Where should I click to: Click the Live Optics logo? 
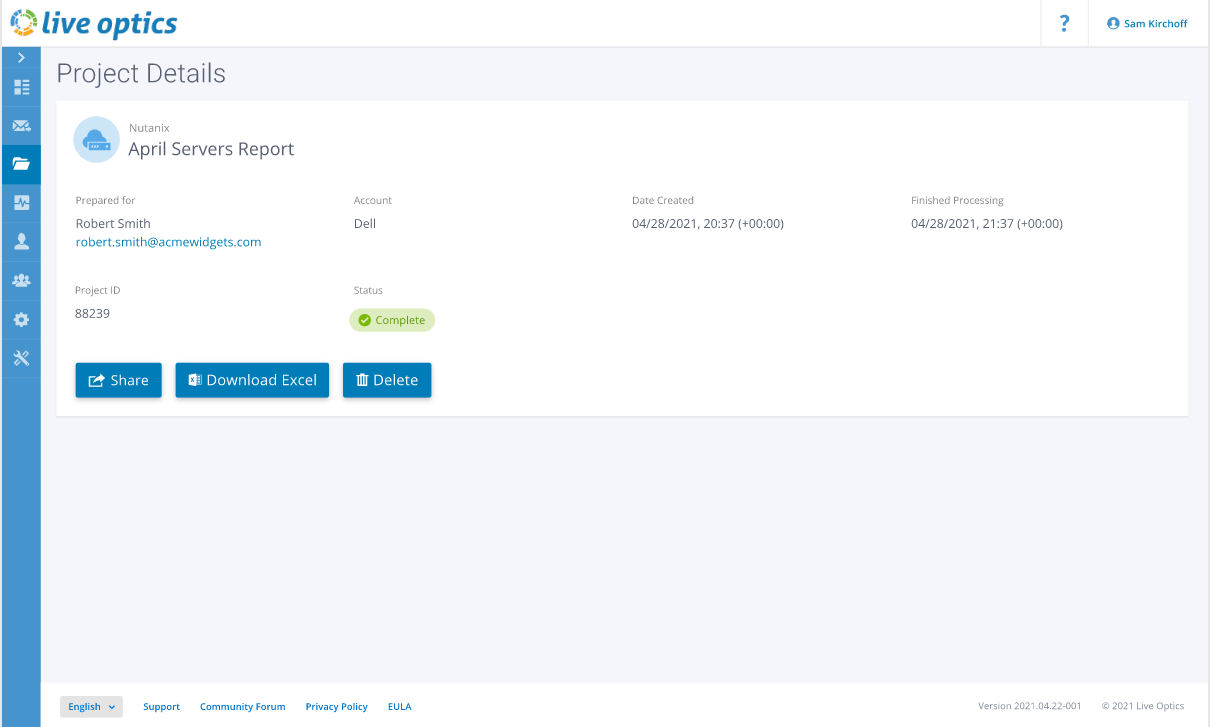93,23
